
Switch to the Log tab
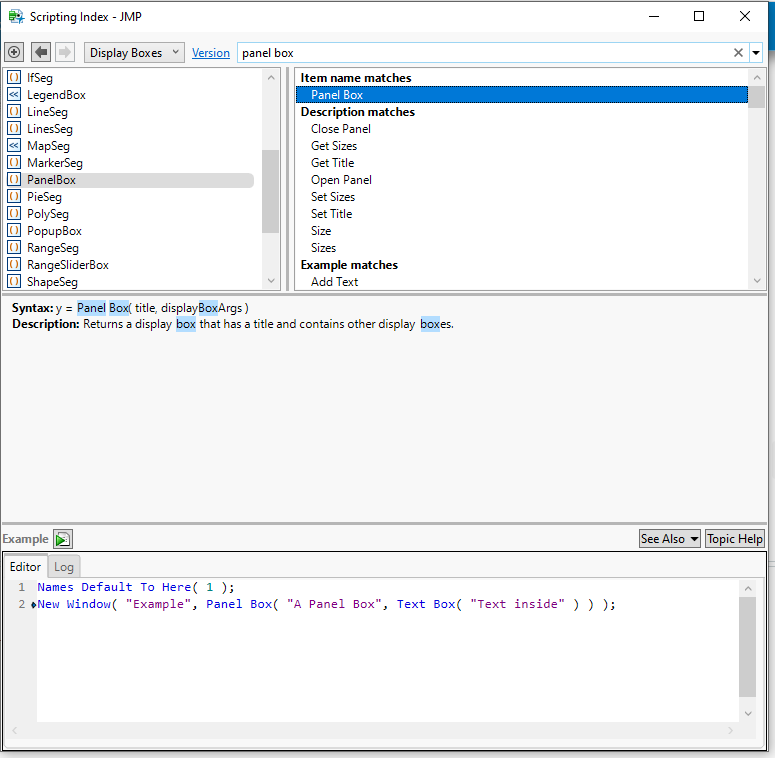(64, 567)
